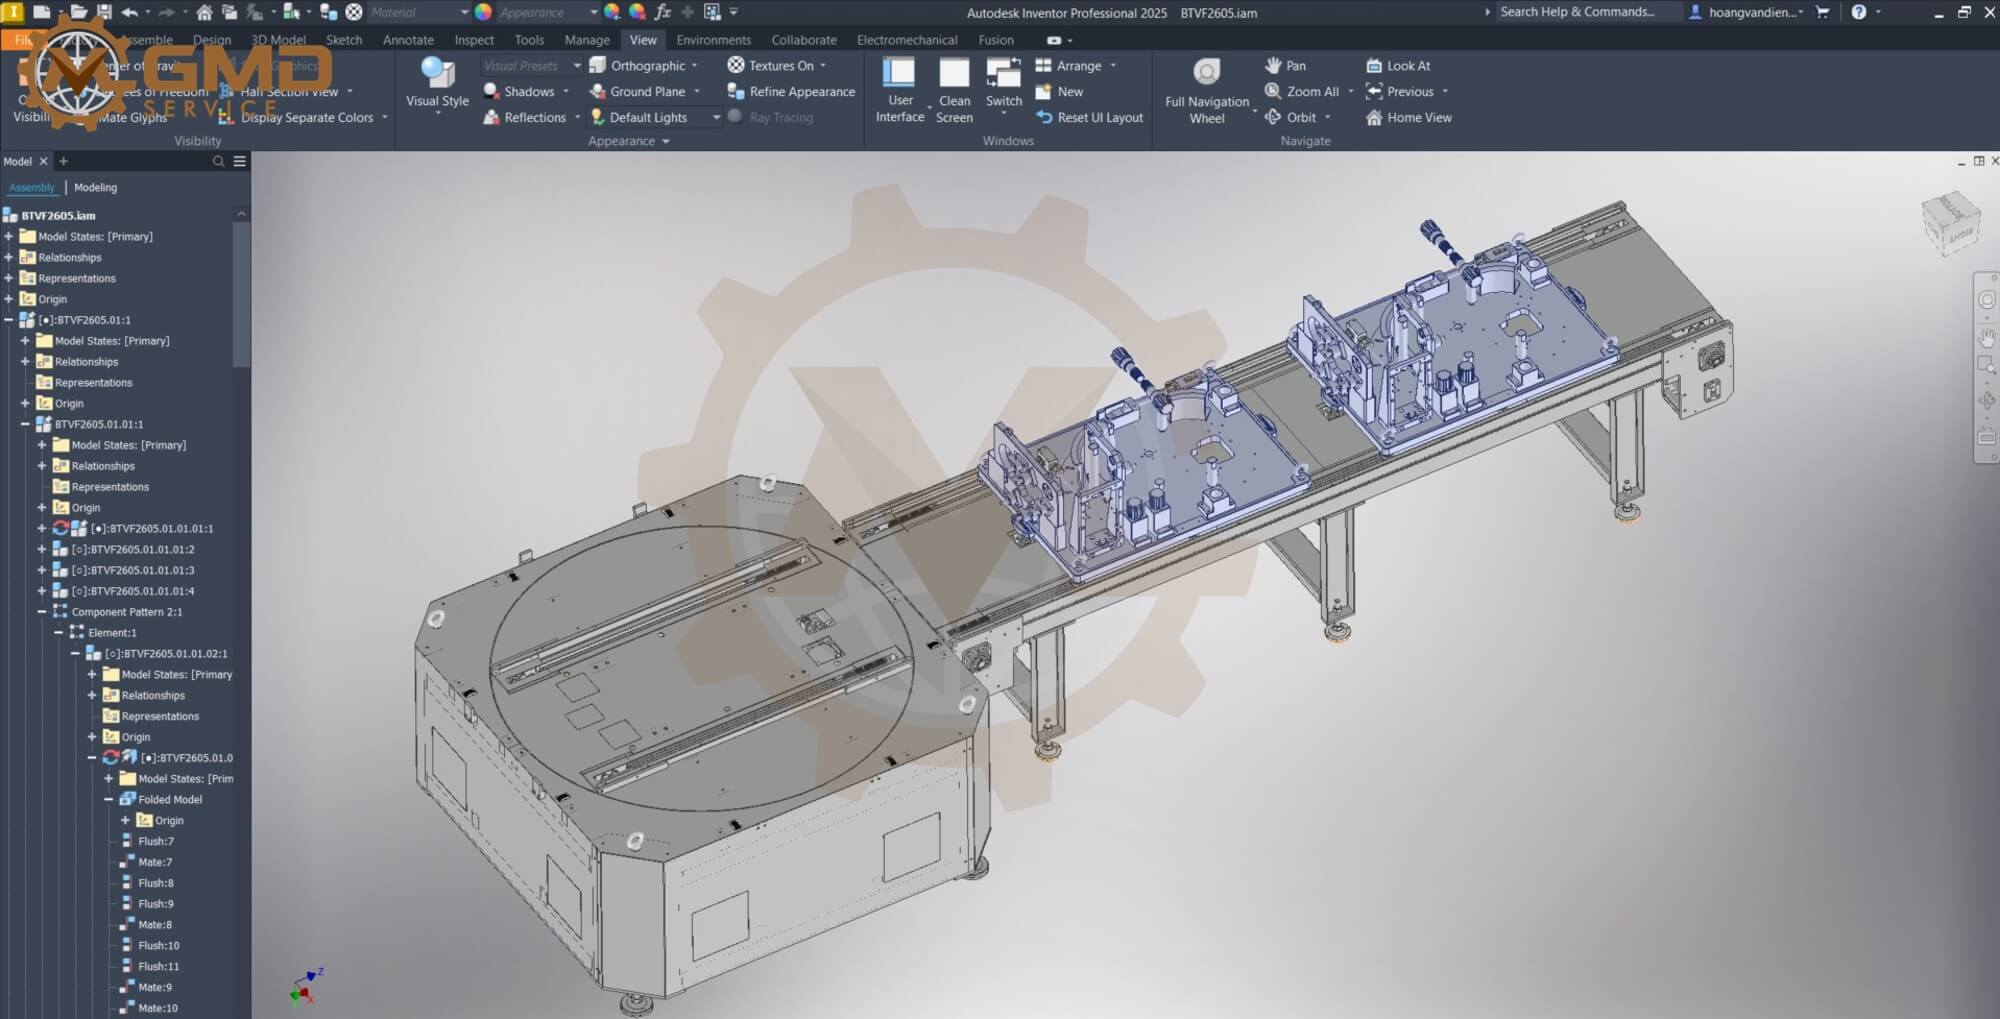Open Full Navigation Wheel
Screen dimensions: 2000x1019
(1207, 90)
